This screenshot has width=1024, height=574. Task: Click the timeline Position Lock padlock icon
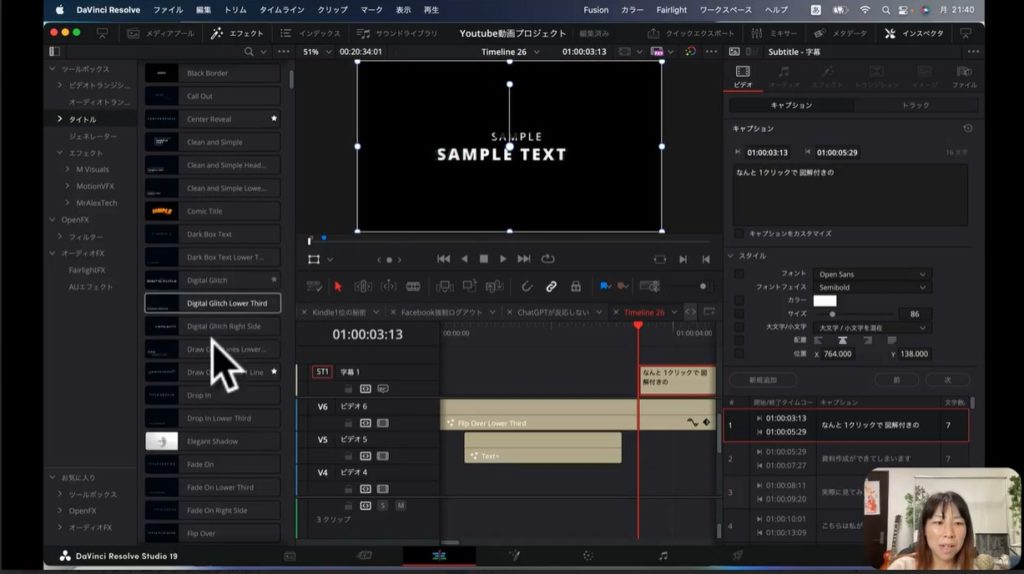coord(576,287)
